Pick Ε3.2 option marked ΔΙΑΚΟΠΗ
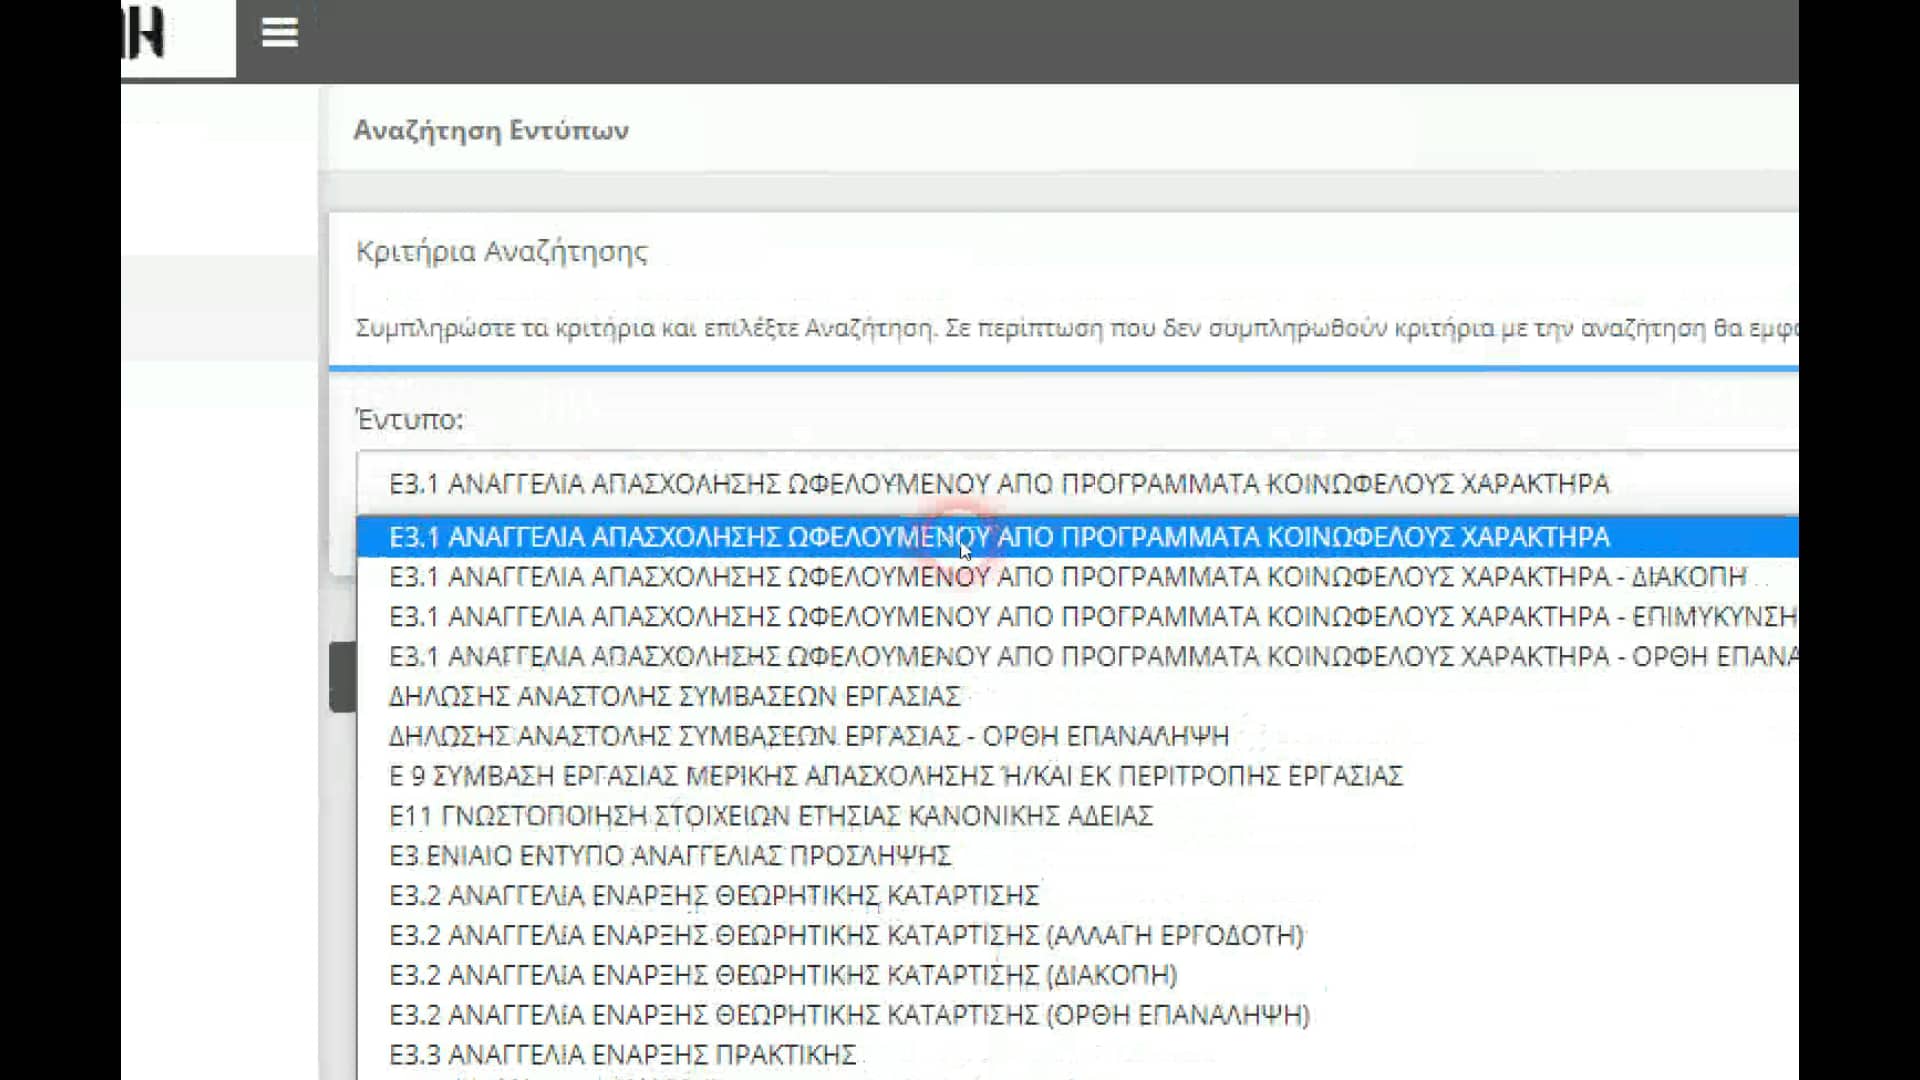The image size is (1920, 1080). (x=785, y=975)
